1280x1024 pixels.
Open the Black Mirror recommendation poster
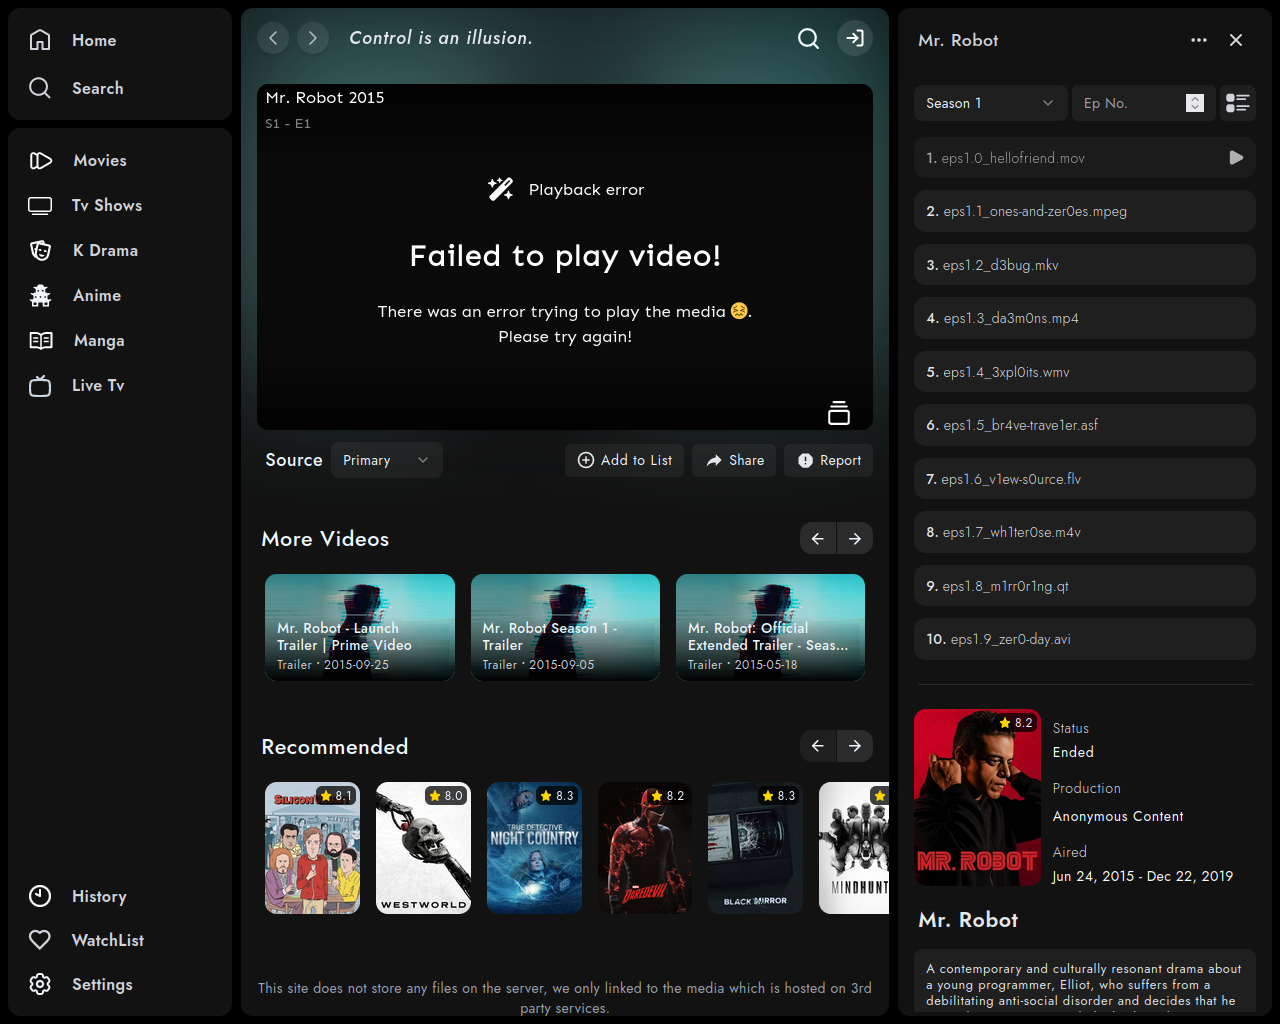(755, 848)
